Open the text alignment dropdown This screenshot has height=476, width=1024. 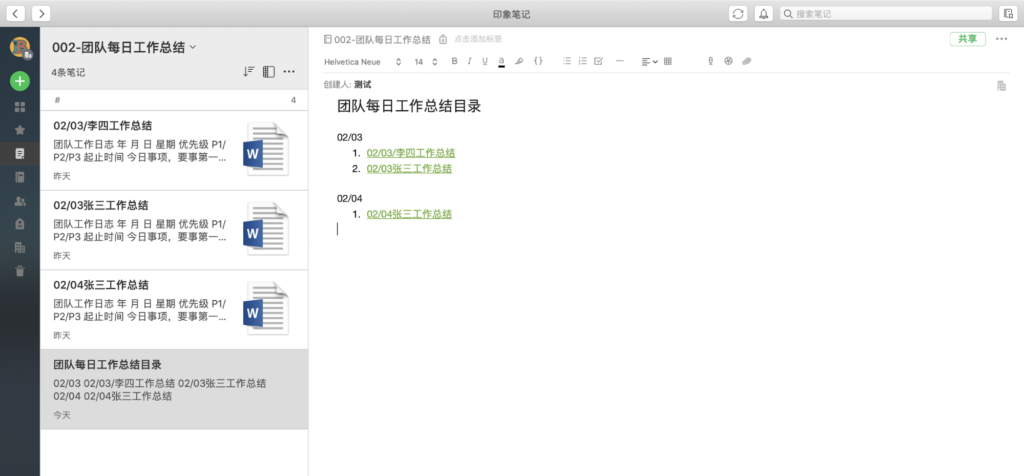649,61
